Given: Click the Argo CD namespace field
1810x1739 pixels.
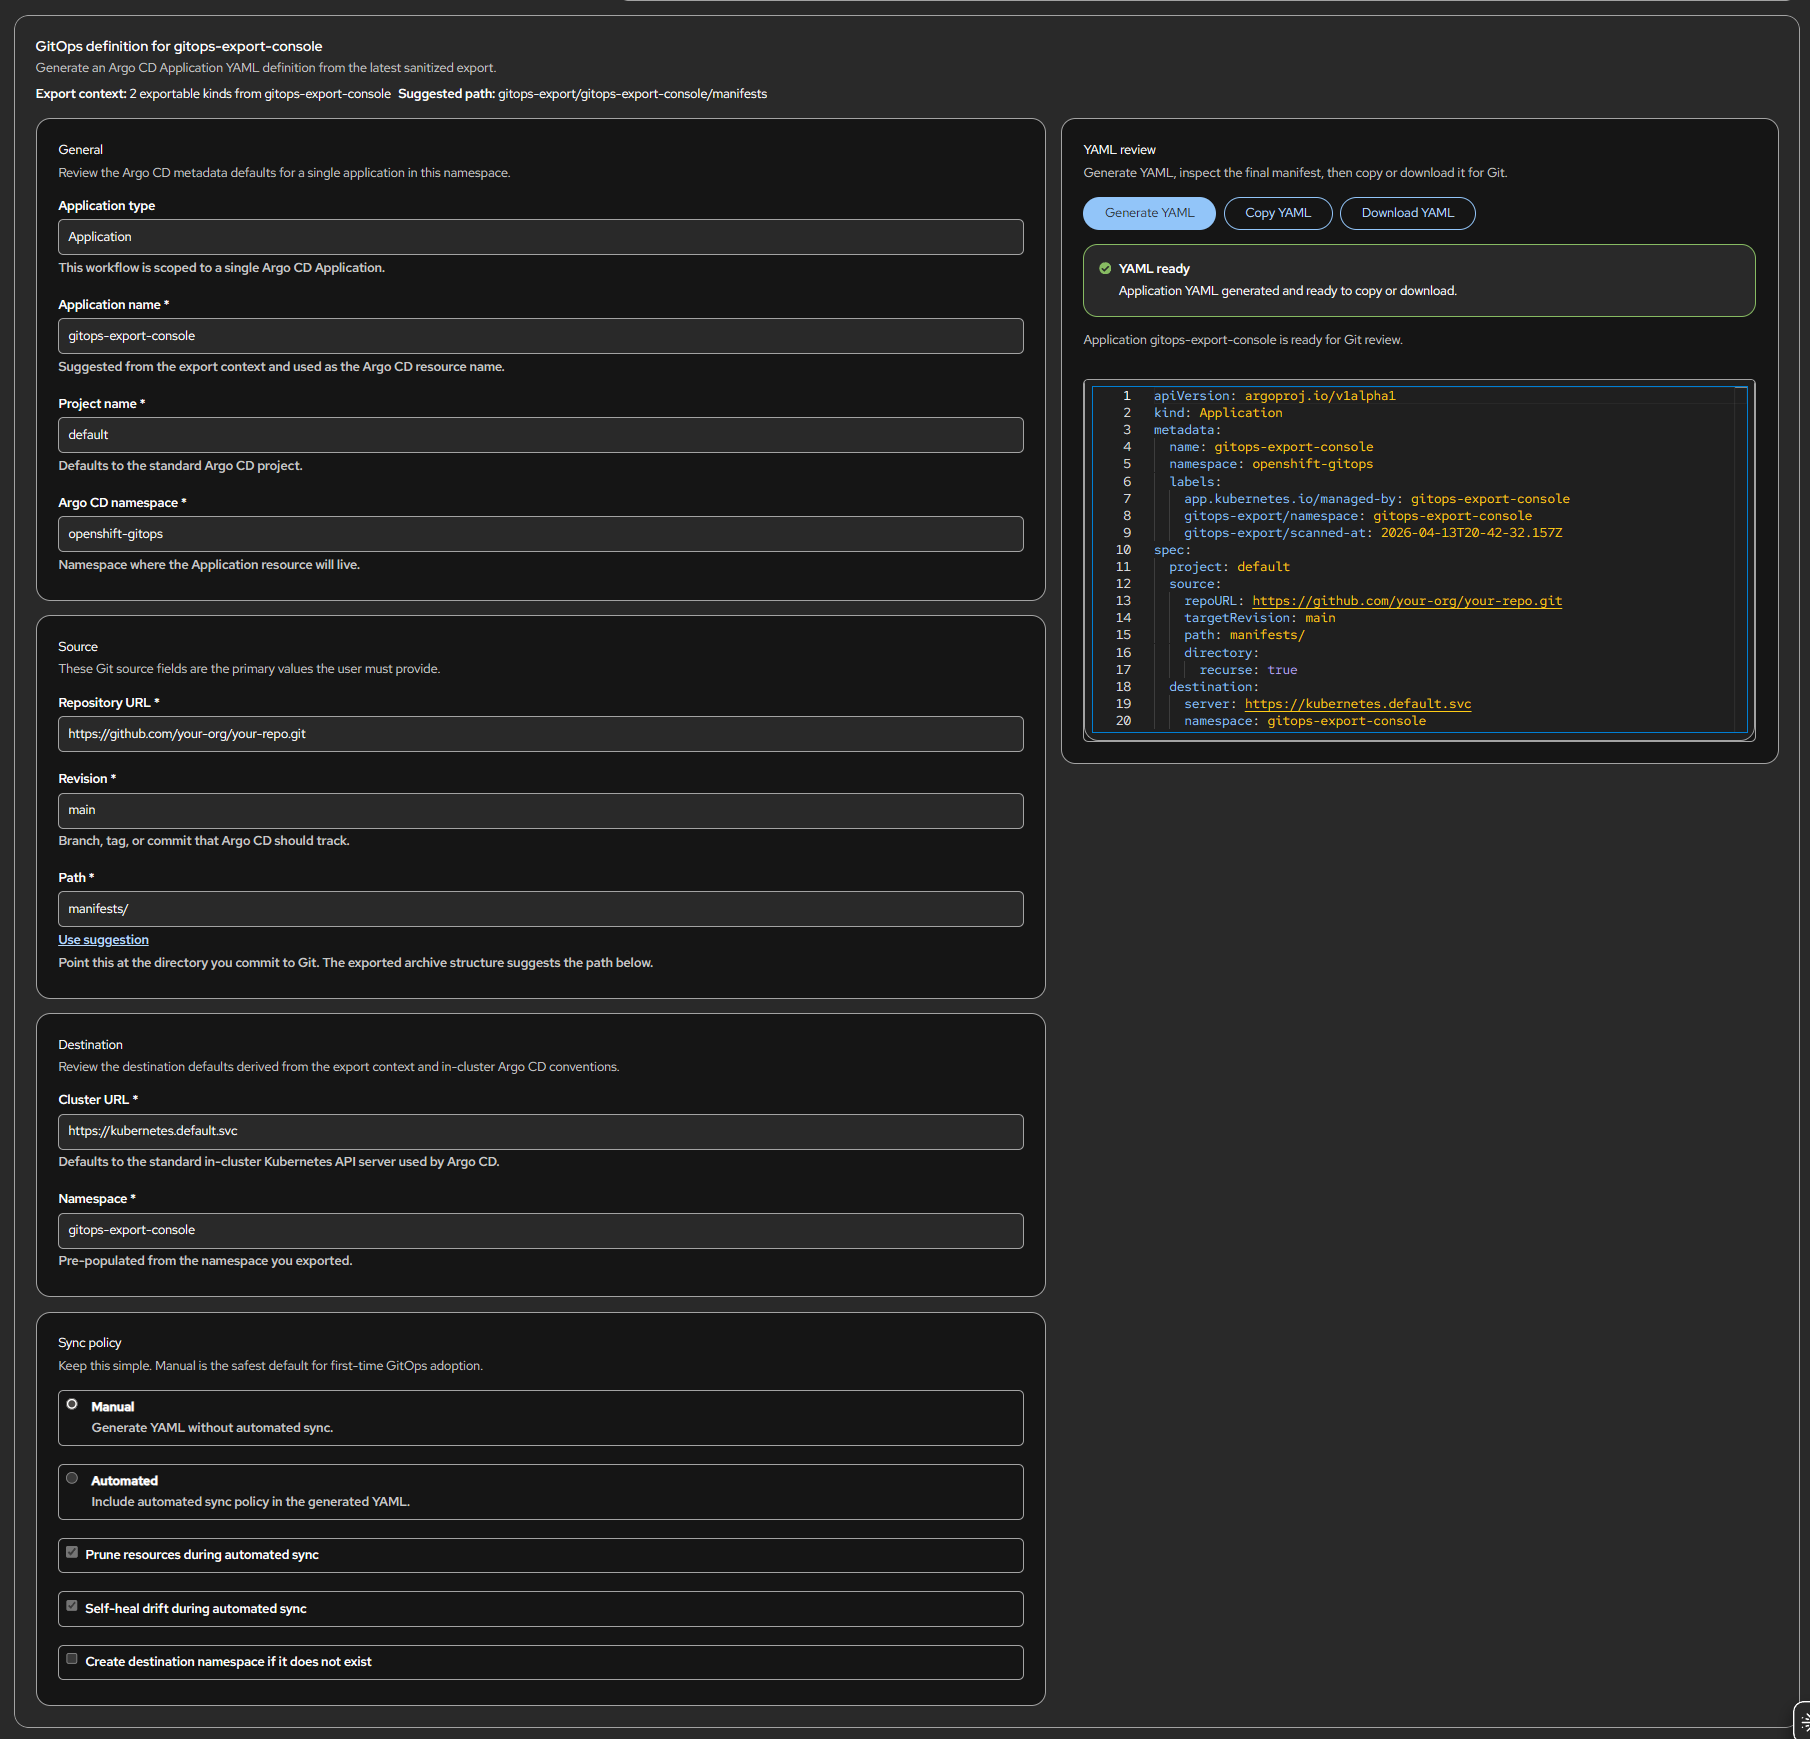Looking at the screenshot, I should (541, 534).
